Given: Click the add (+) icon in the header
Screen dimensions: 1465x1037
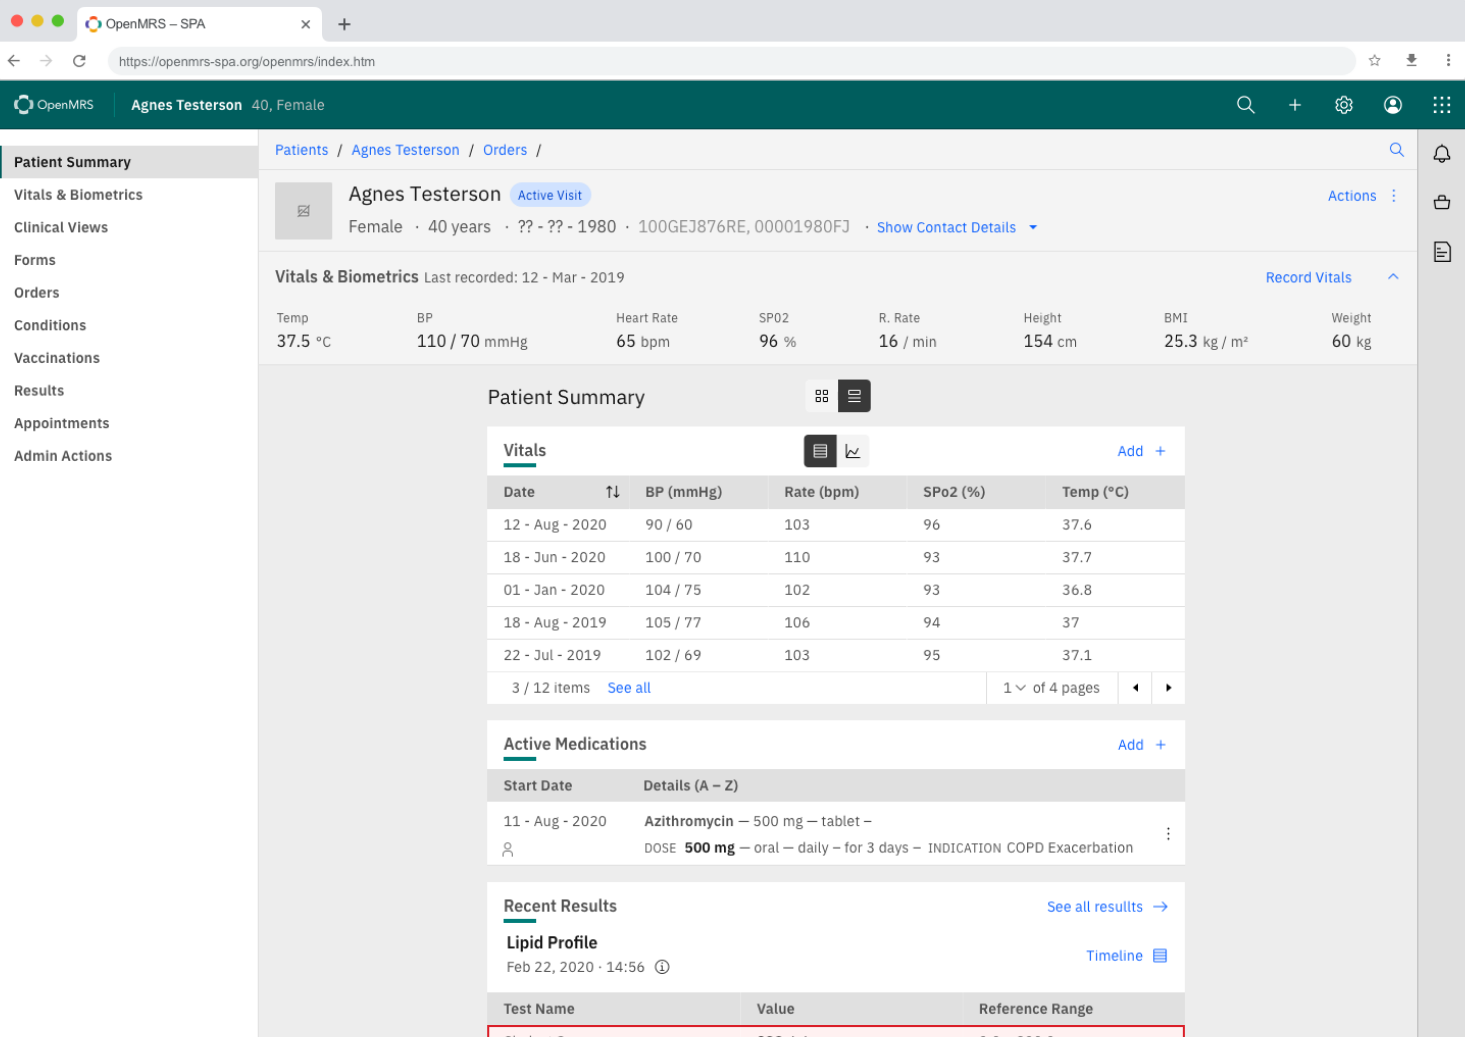Looking at the screenshot, I should pyautogui.click(x=1294, y=104).
